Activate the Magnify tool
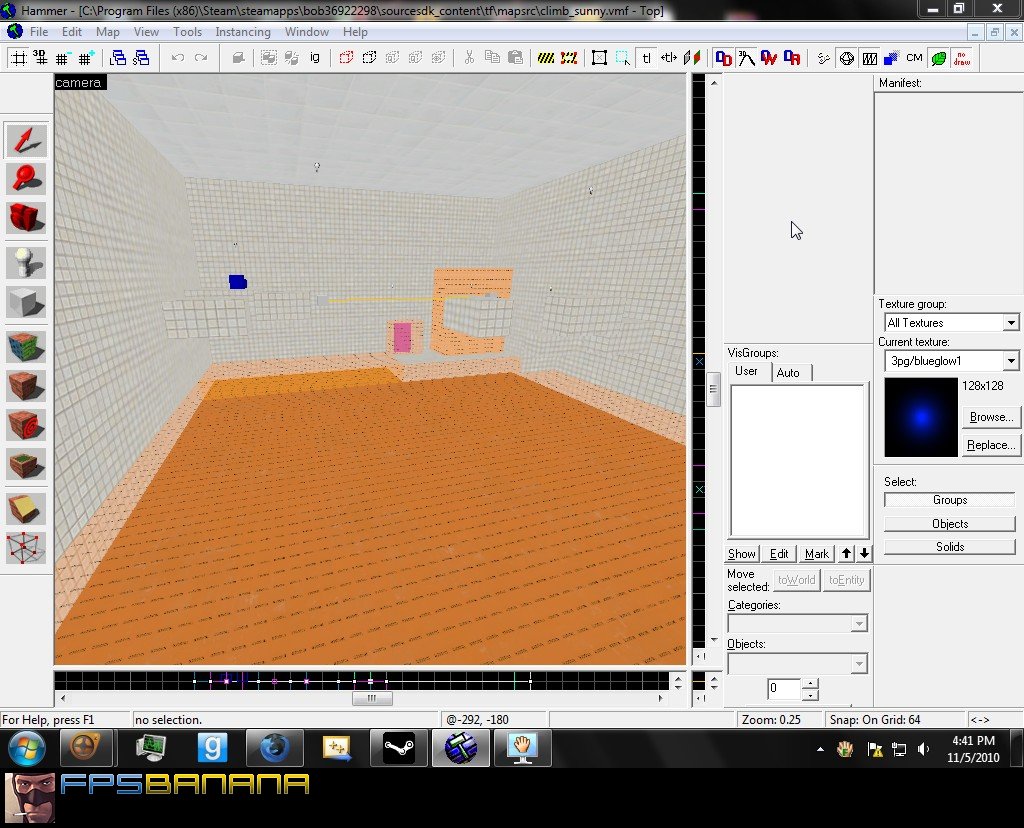The width and height of the screenshot is (1024, 828). tap(26, 179)
